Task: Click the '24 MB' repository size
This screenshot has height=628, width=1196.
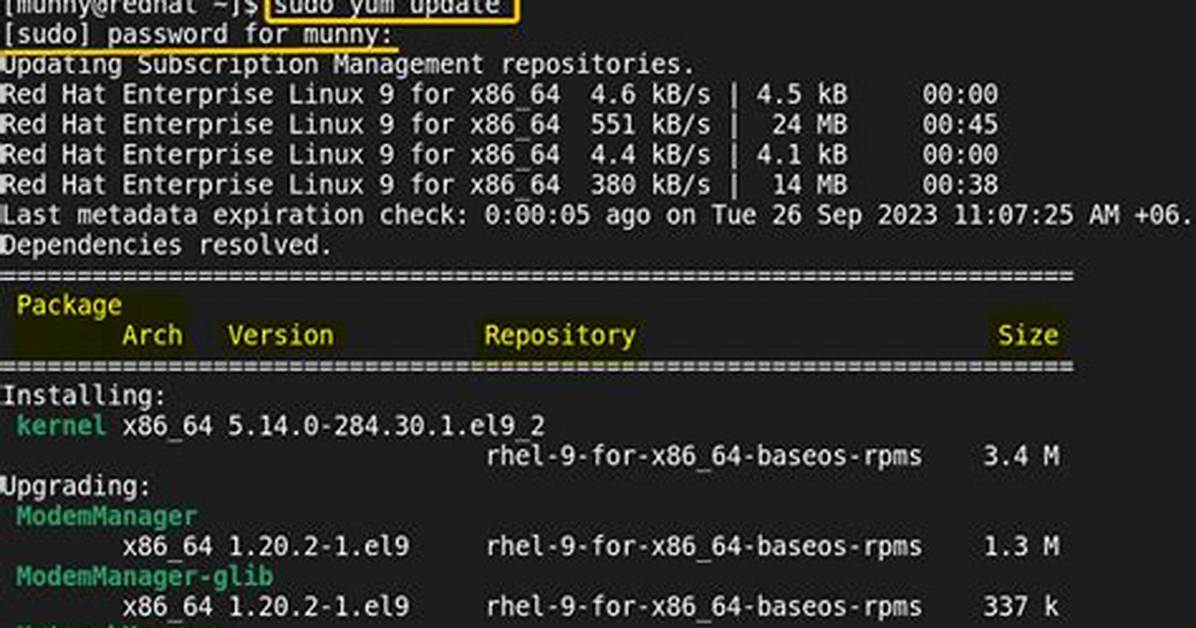Action: tap(809, 124)
